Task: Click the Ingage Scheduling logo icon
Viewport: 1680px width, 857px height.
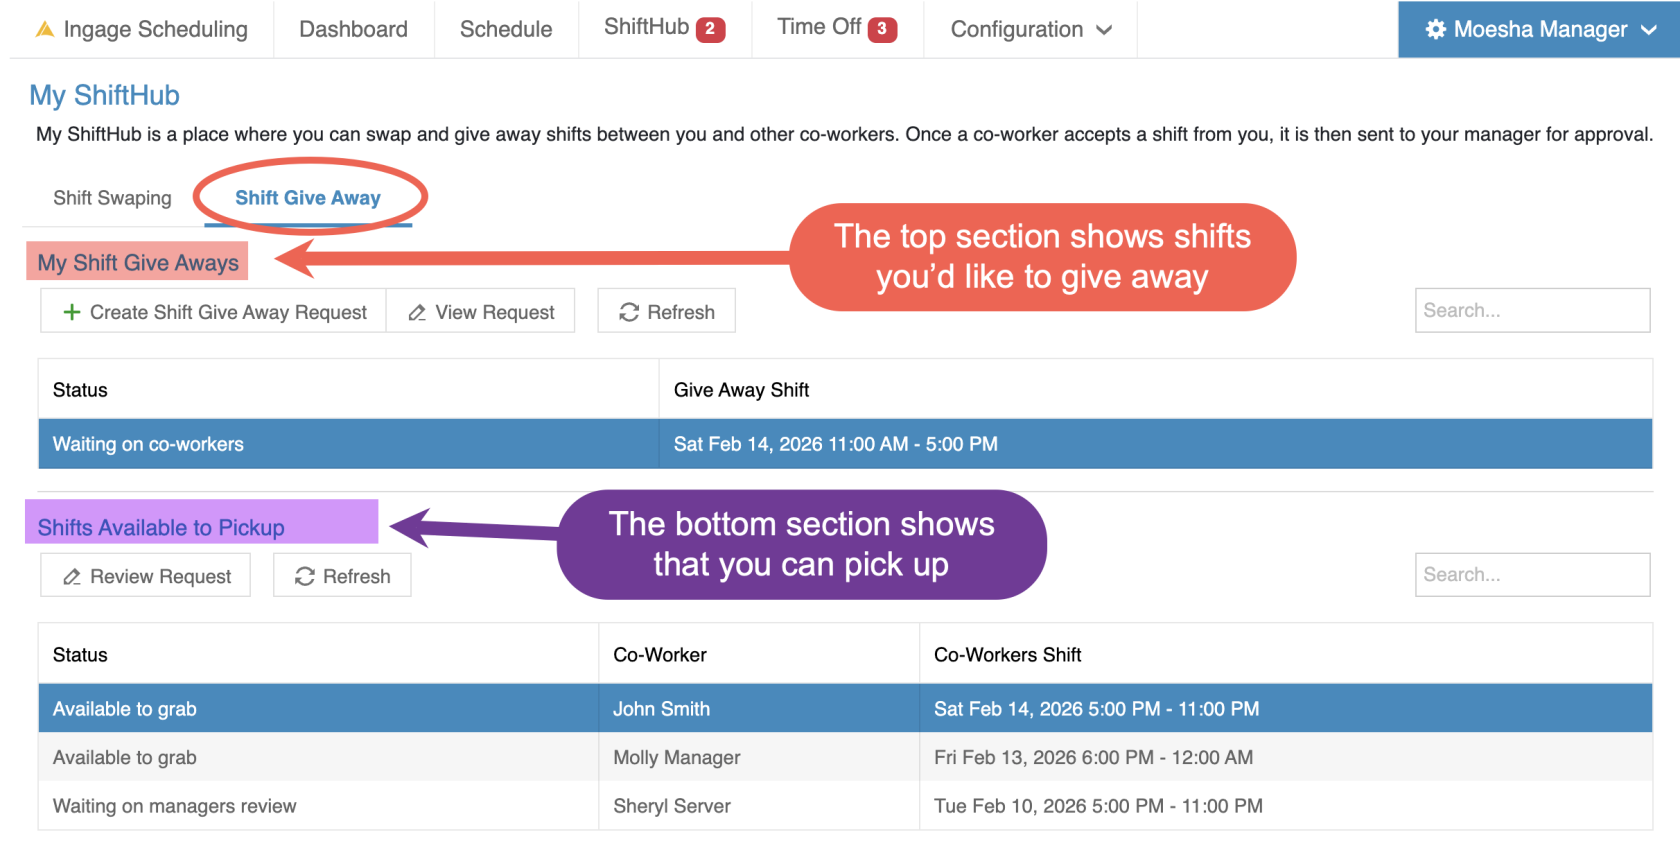Action: tap(44, 30)
